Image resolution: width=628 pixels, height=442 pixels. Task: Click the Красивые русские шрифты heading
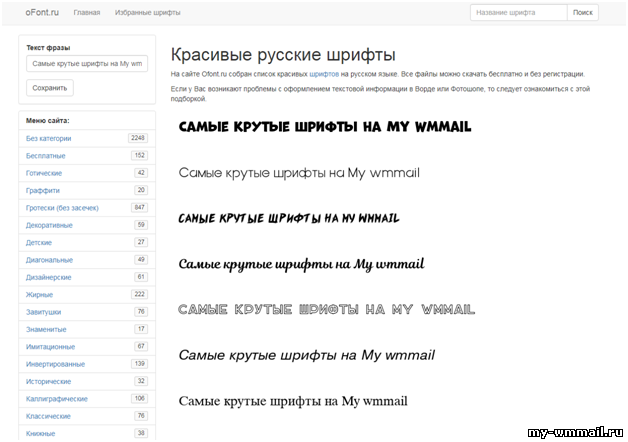tap(283, 55)
